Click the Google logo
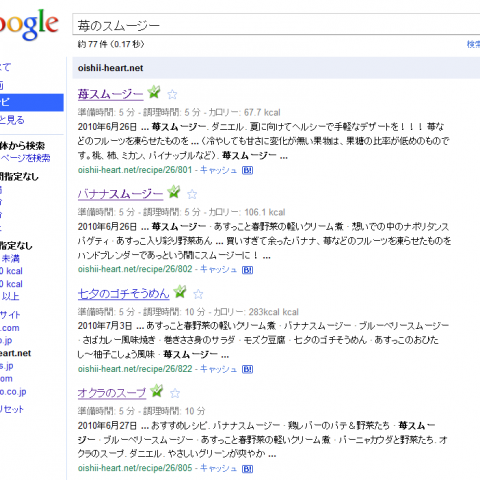This screenshot has width=480, height=480. [29, 24]
